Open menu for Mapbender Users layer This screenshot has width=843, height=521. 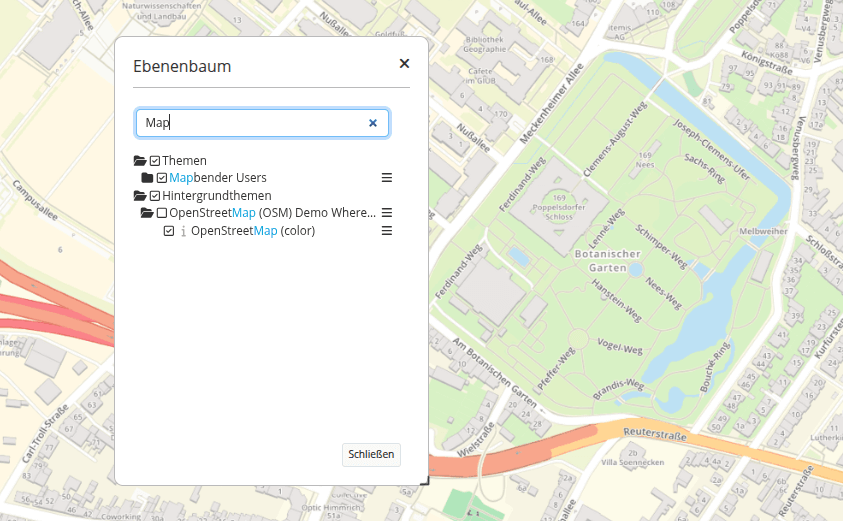tap(387, 178)
